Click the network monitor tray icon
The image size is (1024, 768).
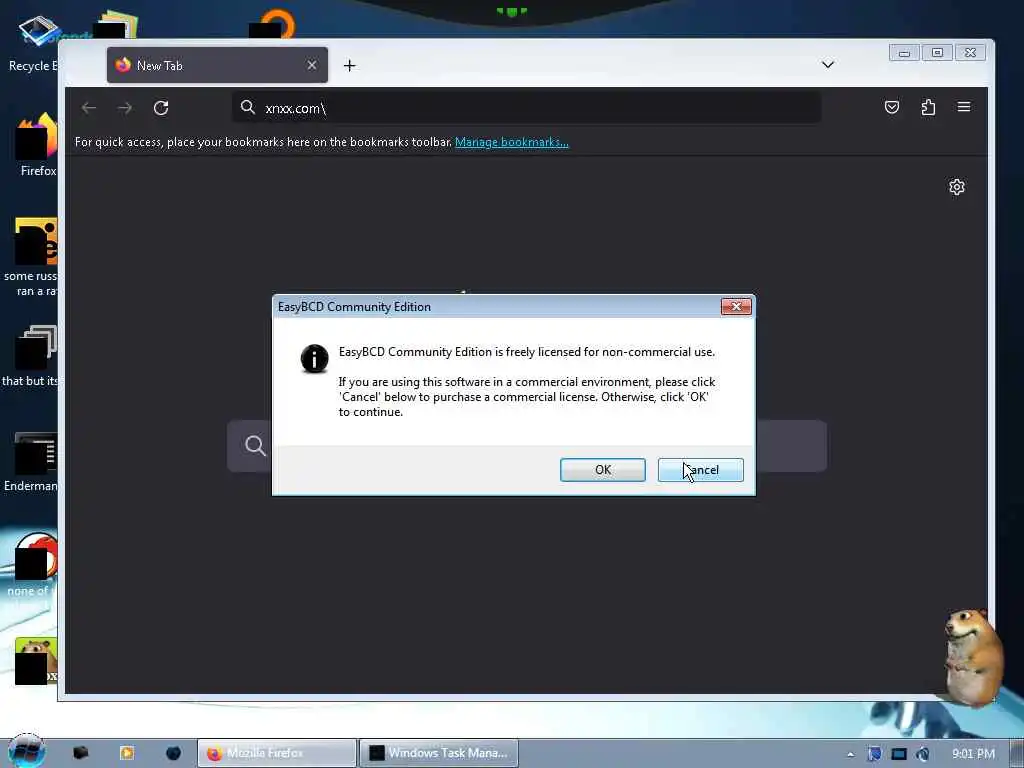click(899, 754)
